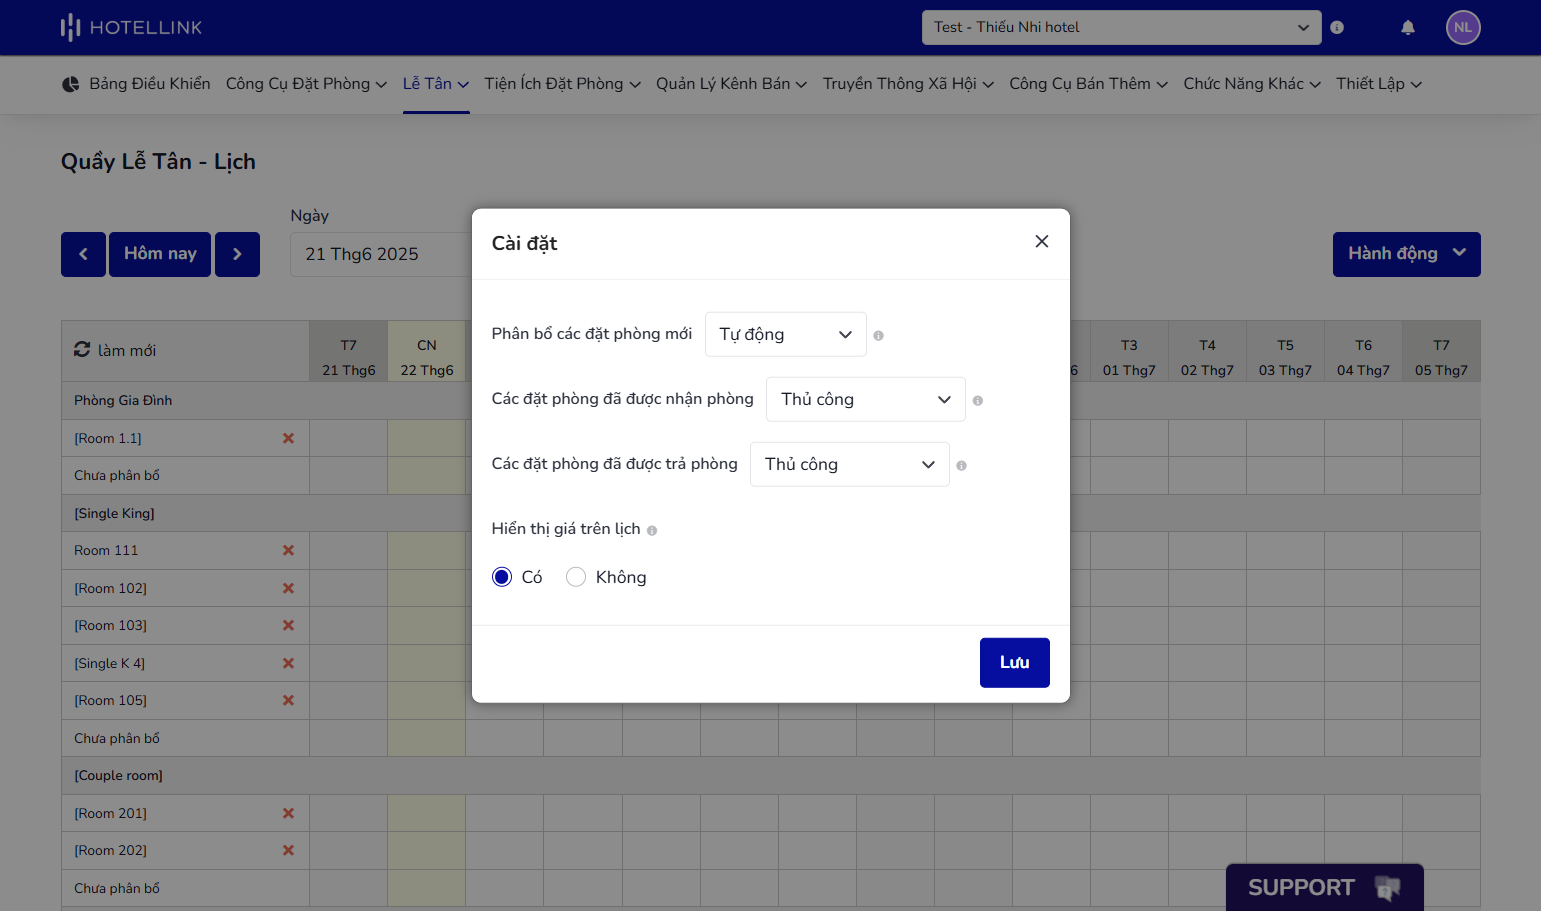Click the info icon beside hotel selector

[1337, 27]
